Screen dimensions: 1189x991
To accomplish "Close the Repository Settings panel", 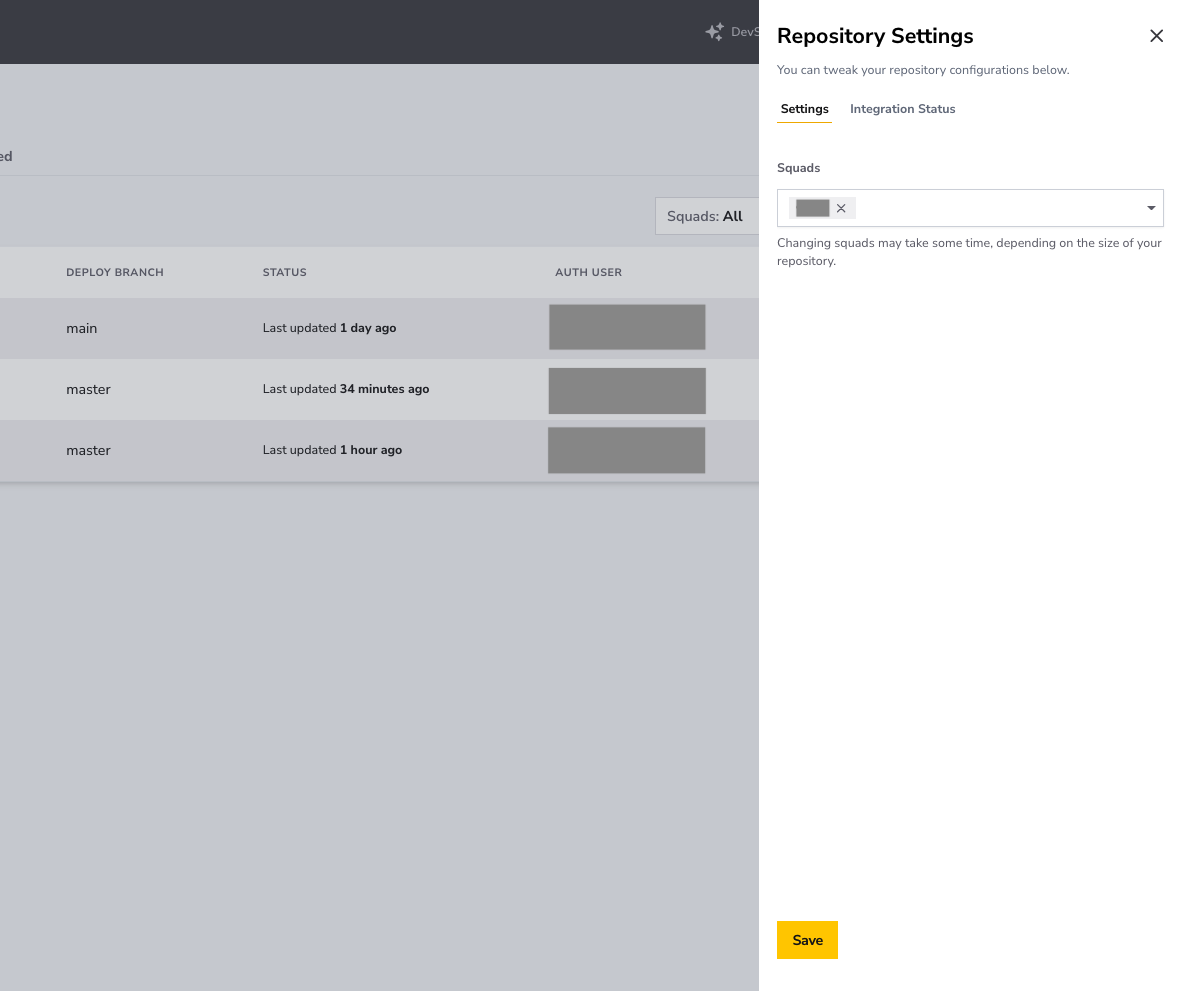I will [1156, 36].
